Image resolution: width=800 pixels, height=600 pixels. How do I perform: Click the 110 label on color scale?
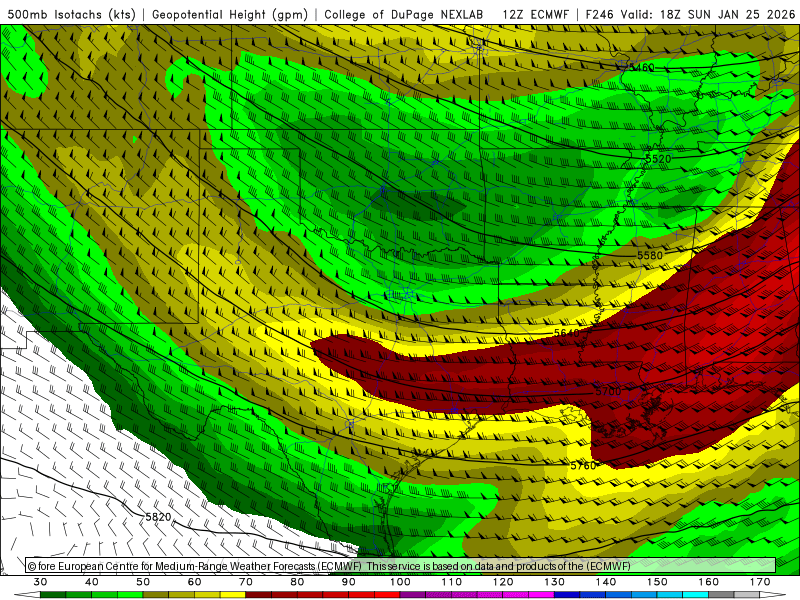(x=452, y=582)
